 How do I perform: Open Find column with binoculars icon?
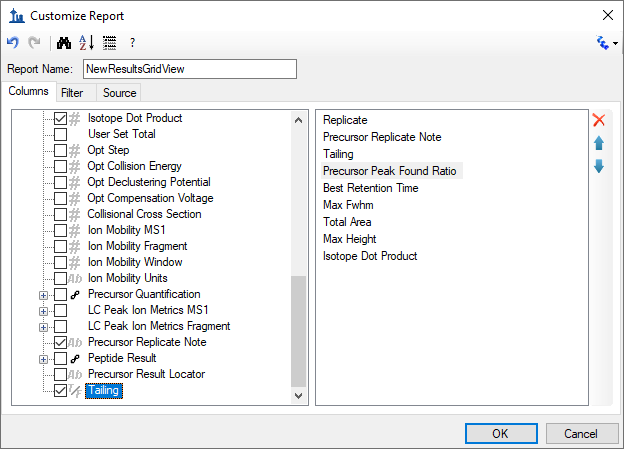(x=64, y=43)
